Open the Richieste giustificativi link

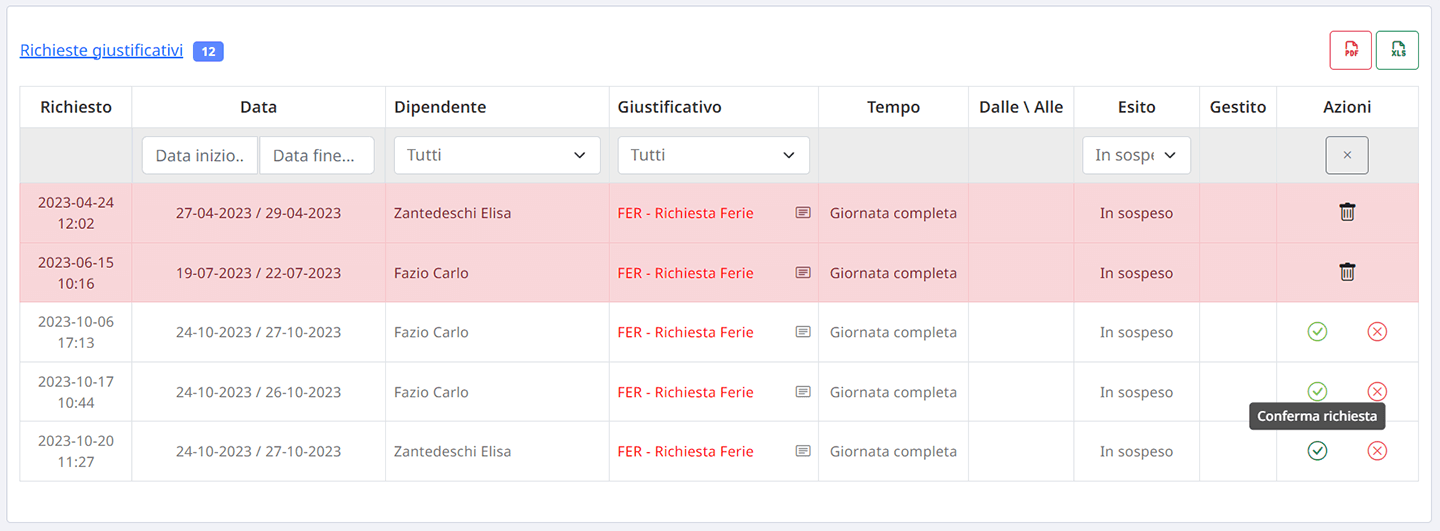[101, 50]
